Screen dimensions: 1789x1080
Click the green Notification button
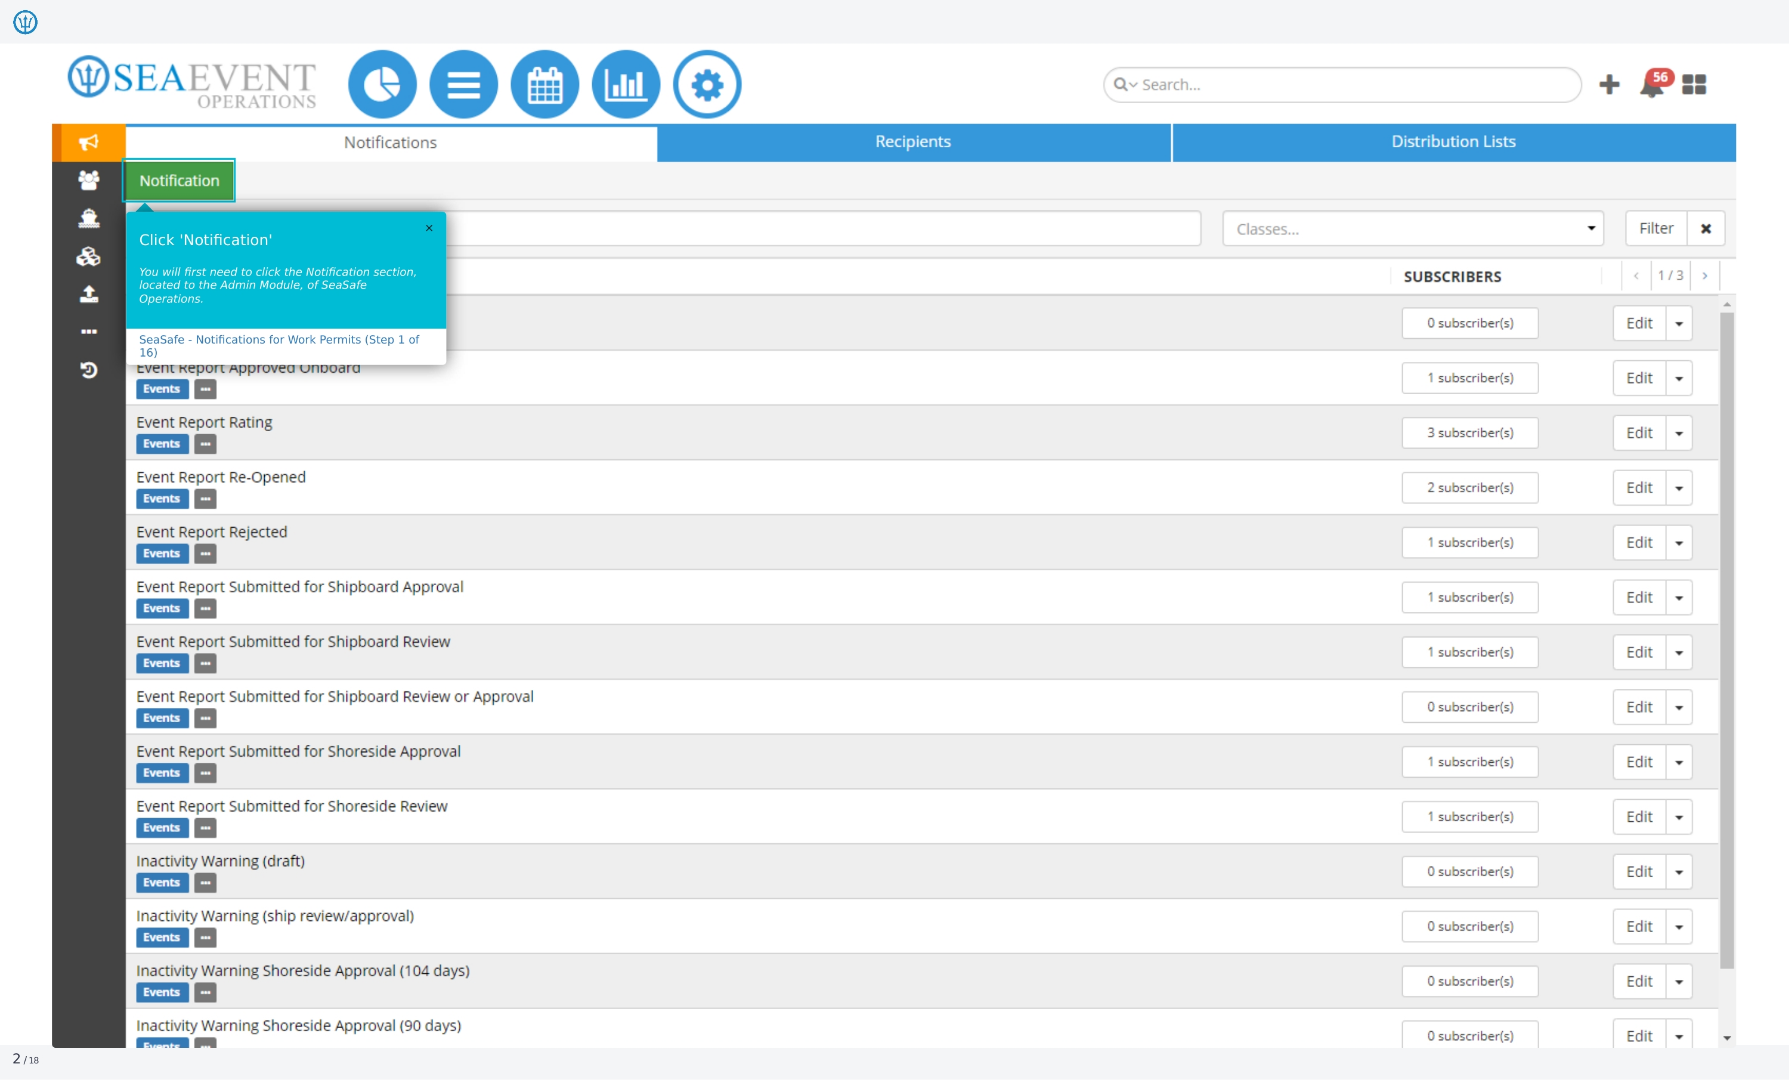(x=179, y=181)
